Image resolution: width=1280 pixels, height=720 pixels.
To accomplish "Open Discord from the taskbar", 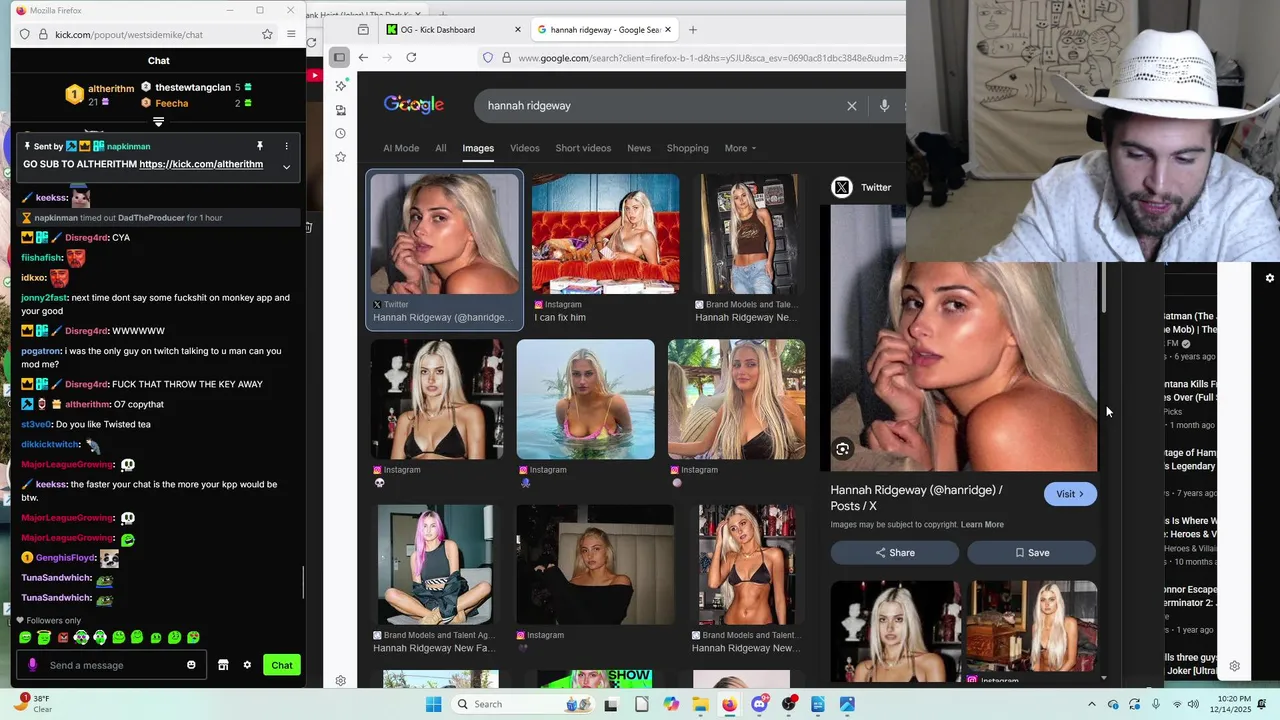I will (x=759, y=704).
